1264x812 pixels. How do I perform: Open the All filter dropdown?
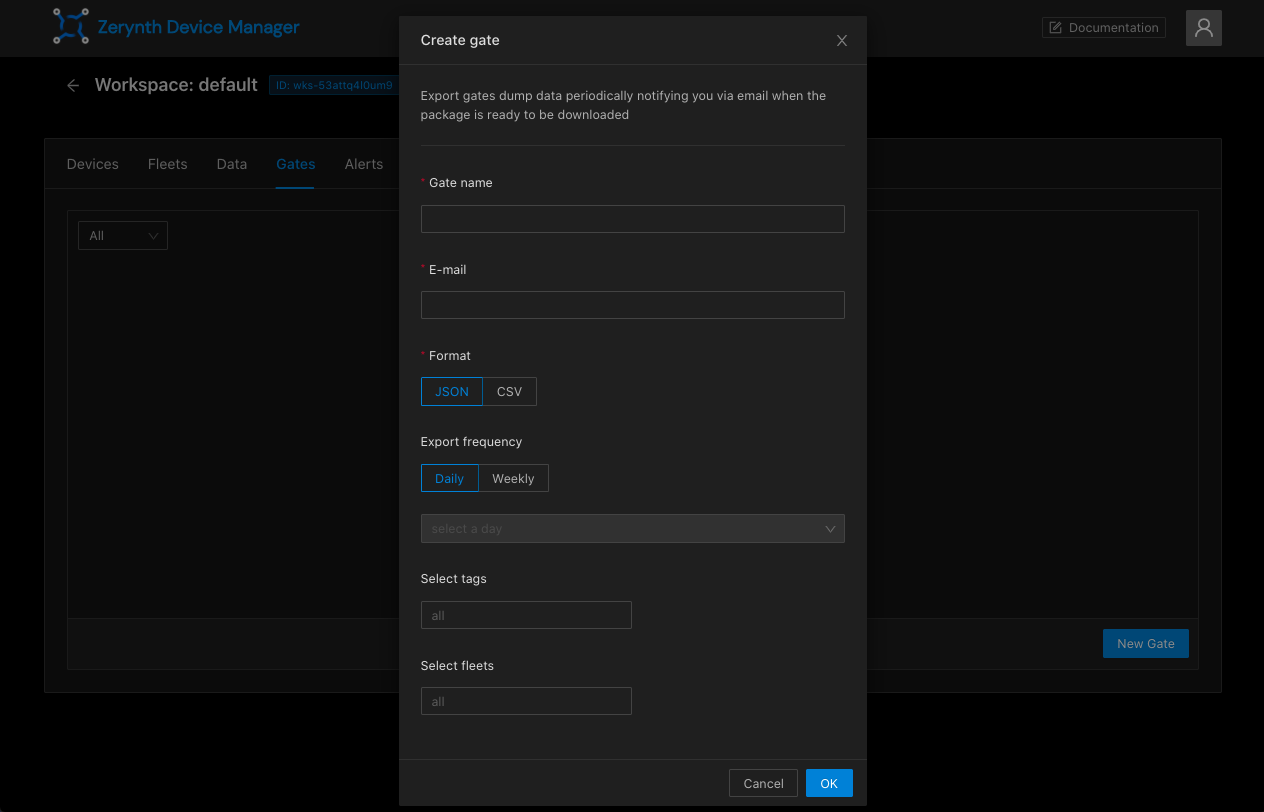point(123,236)
